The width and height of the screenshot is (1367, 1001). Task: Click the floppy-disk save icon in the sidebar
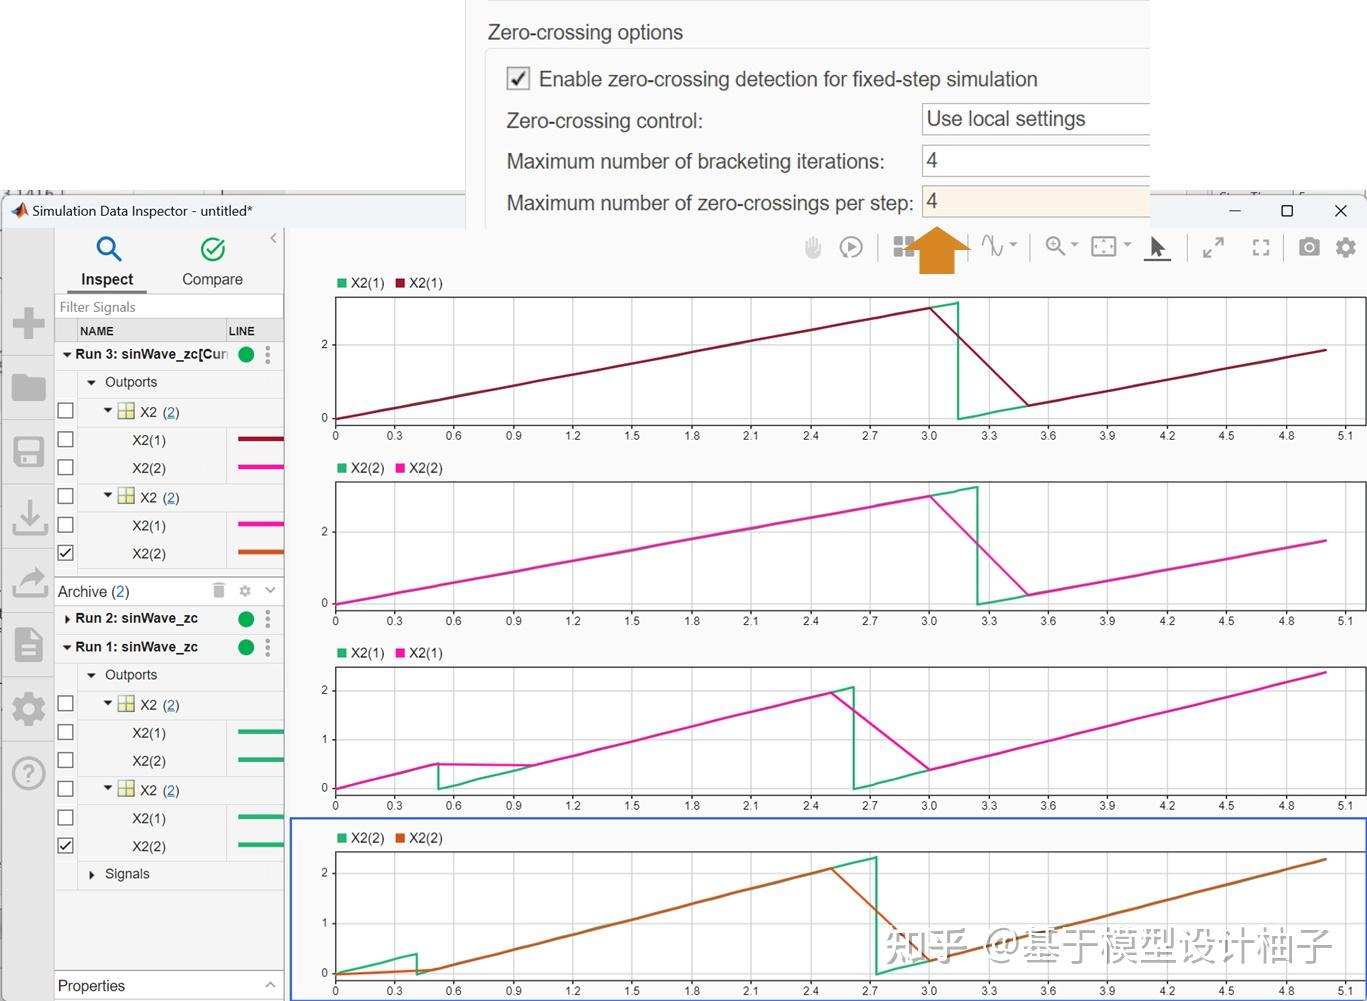point(28,452)
